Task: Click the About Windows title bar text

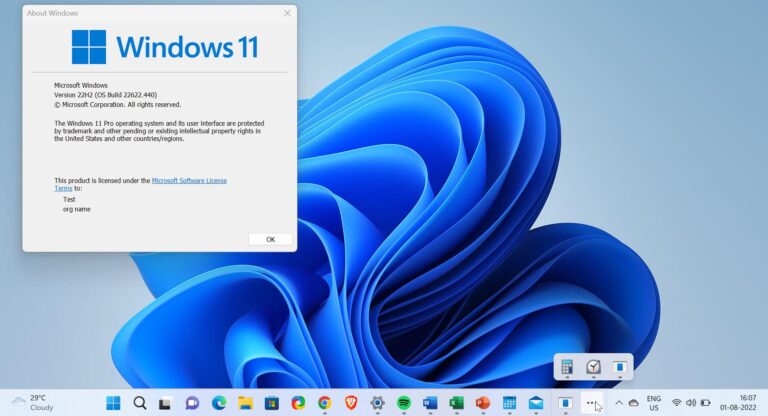Action: (52, 13)
